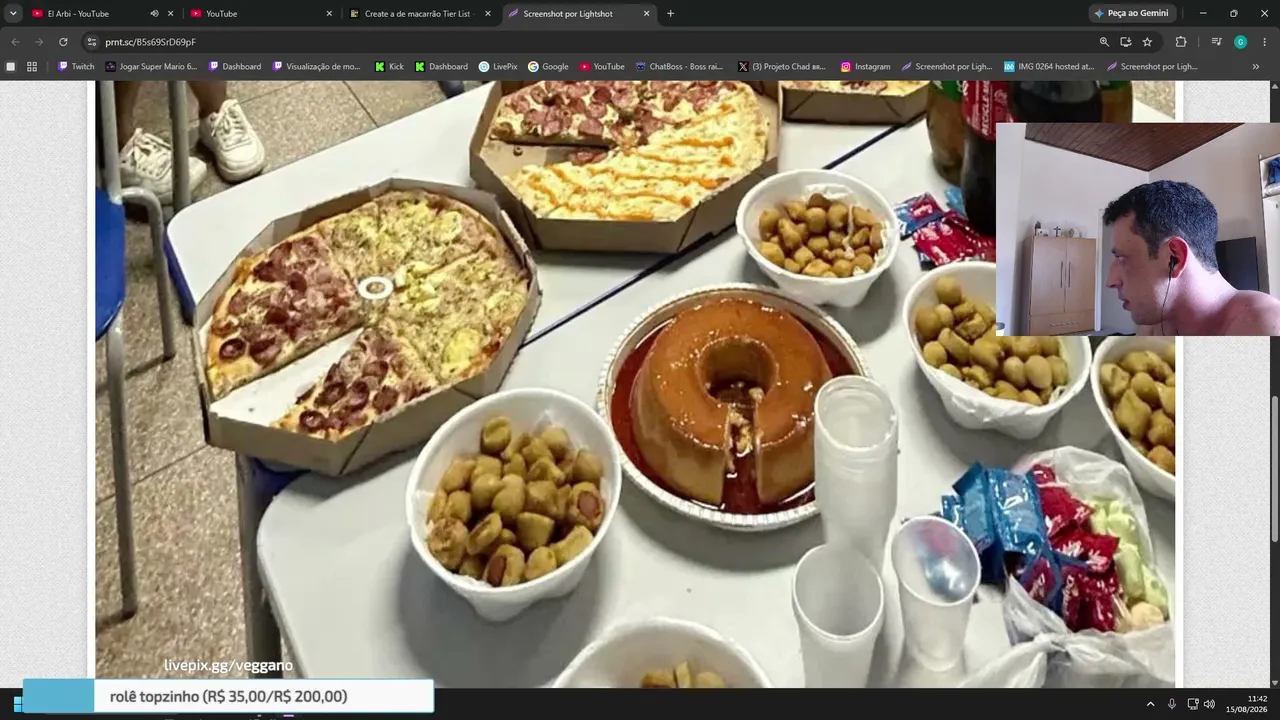Show hidden system tray icons
Screen dimensions: 1280x720
click(1150, 704)
